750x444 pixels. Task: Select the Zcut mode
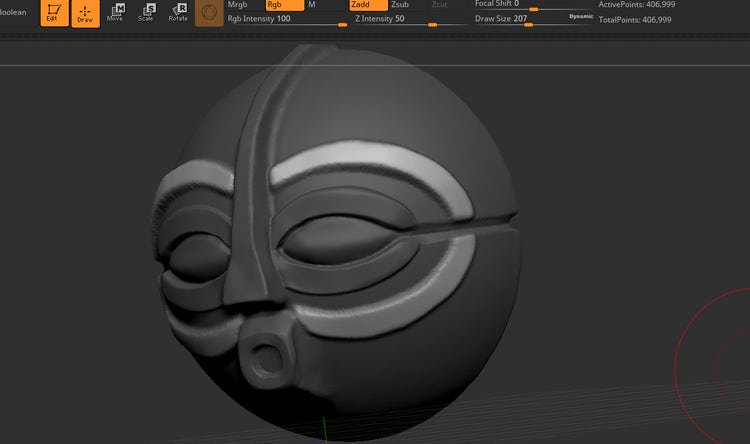440,5
